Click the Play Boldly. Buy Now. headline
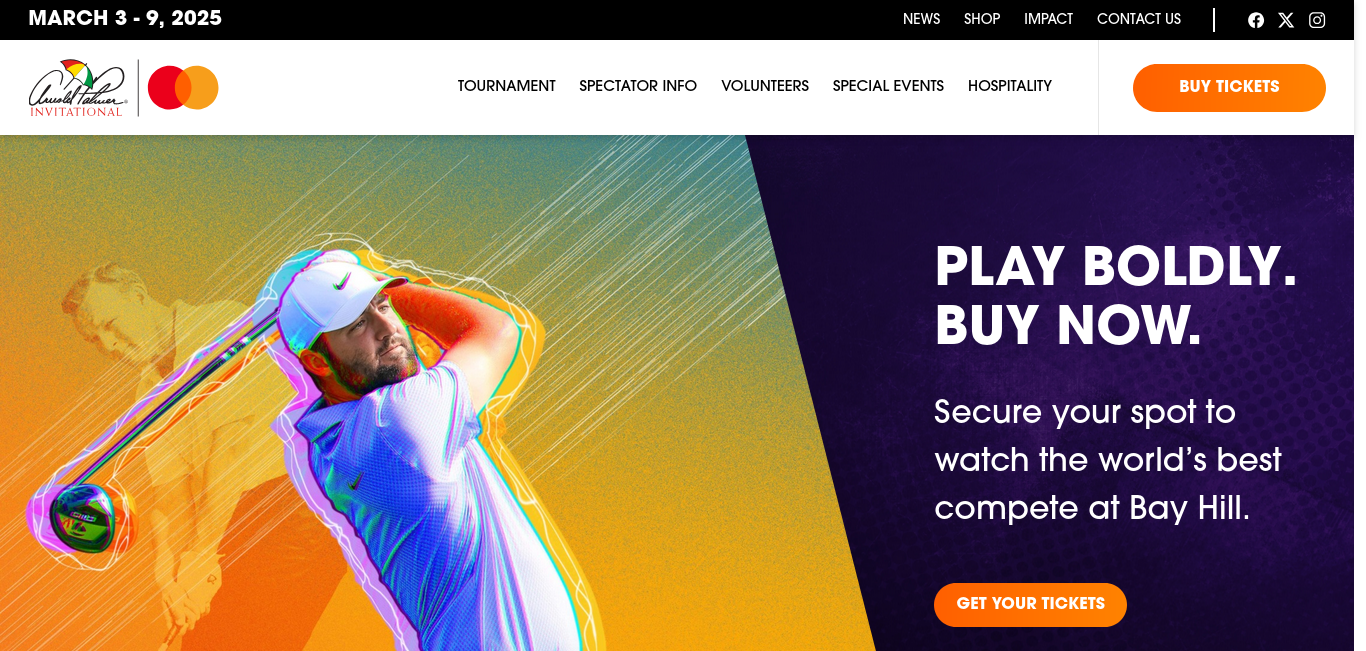 (1115, 297)
